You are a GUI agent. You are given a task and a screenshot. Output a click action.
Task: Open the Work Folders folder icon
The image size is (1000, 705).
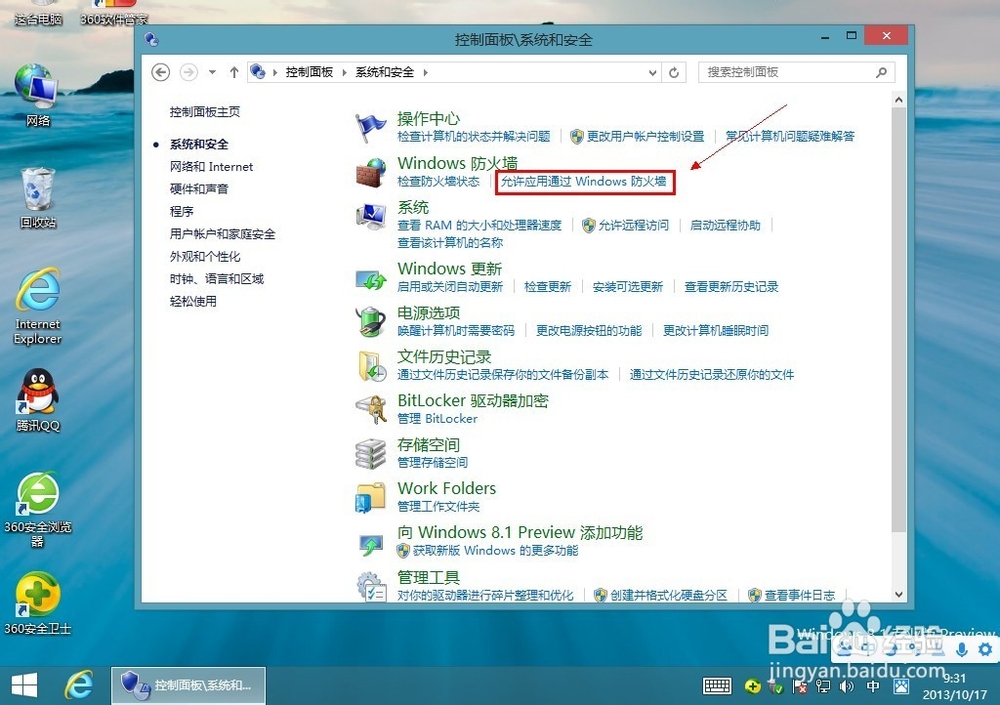[x=371, y=496]
